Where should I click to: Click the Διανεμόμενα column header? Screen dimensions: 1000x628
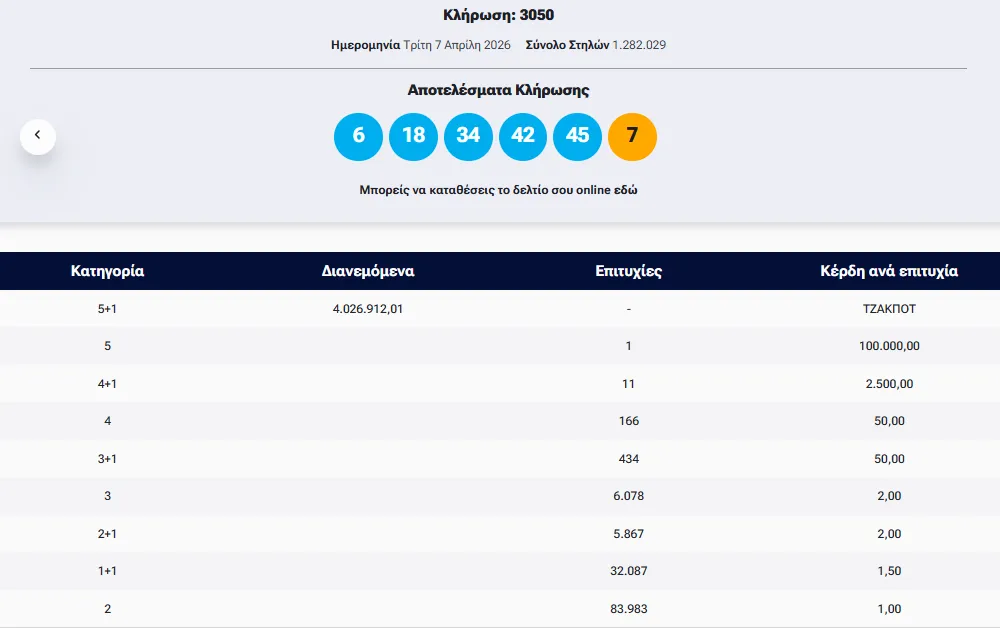click(368, 271)
